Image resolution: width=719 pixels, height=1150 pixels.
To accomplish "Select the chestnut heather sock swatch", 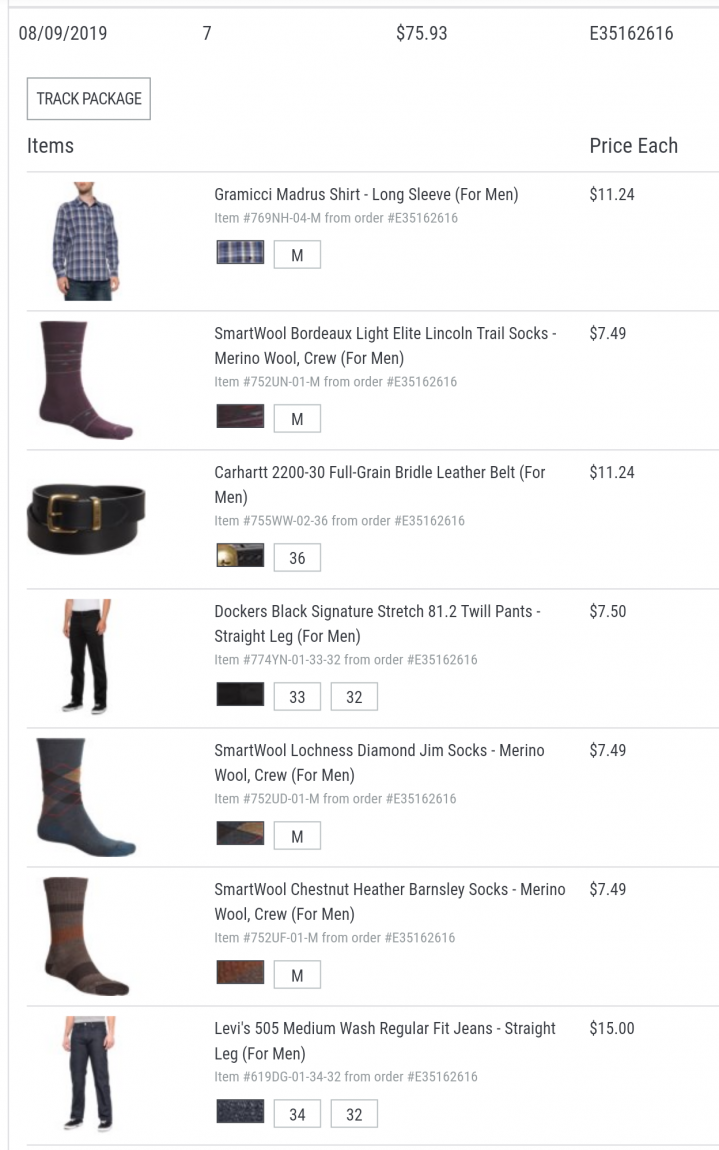I will [240, 972].
